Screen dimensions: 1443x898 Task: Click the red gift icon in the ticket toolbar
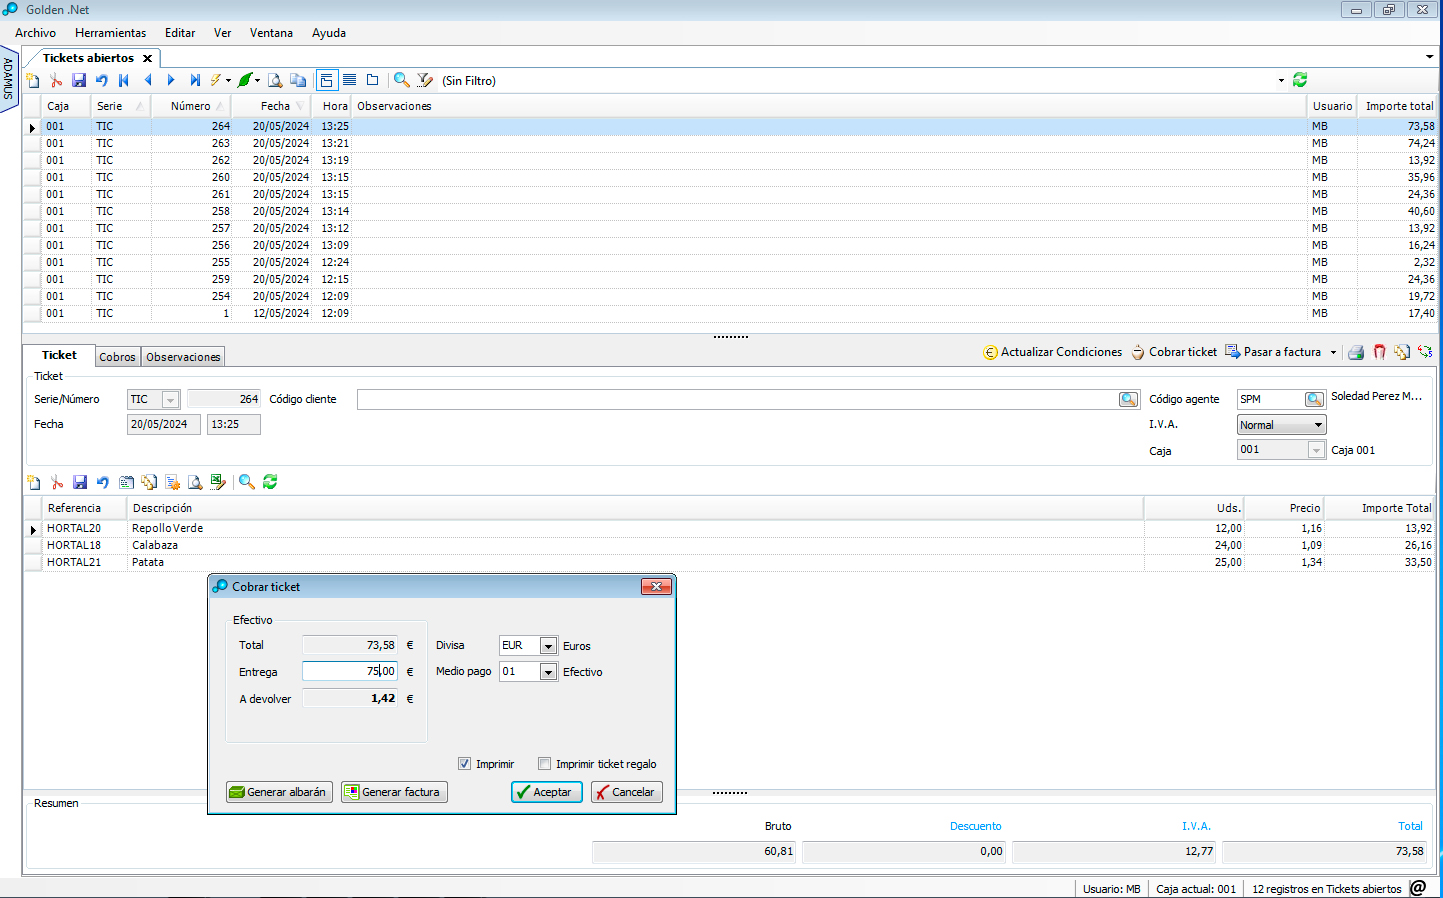click(x=1379, y=352)
